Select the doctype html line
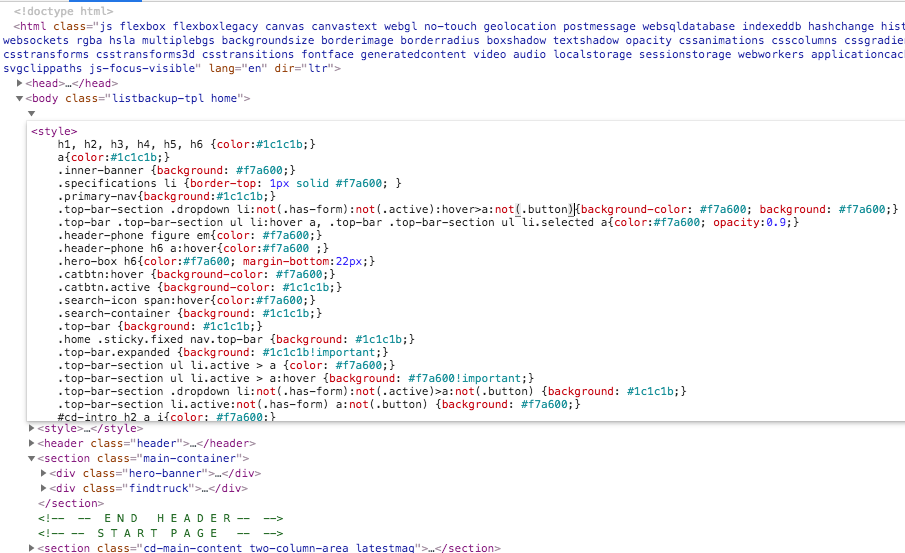The width and height of the screenshot is (905, 553). coord(63,11)
